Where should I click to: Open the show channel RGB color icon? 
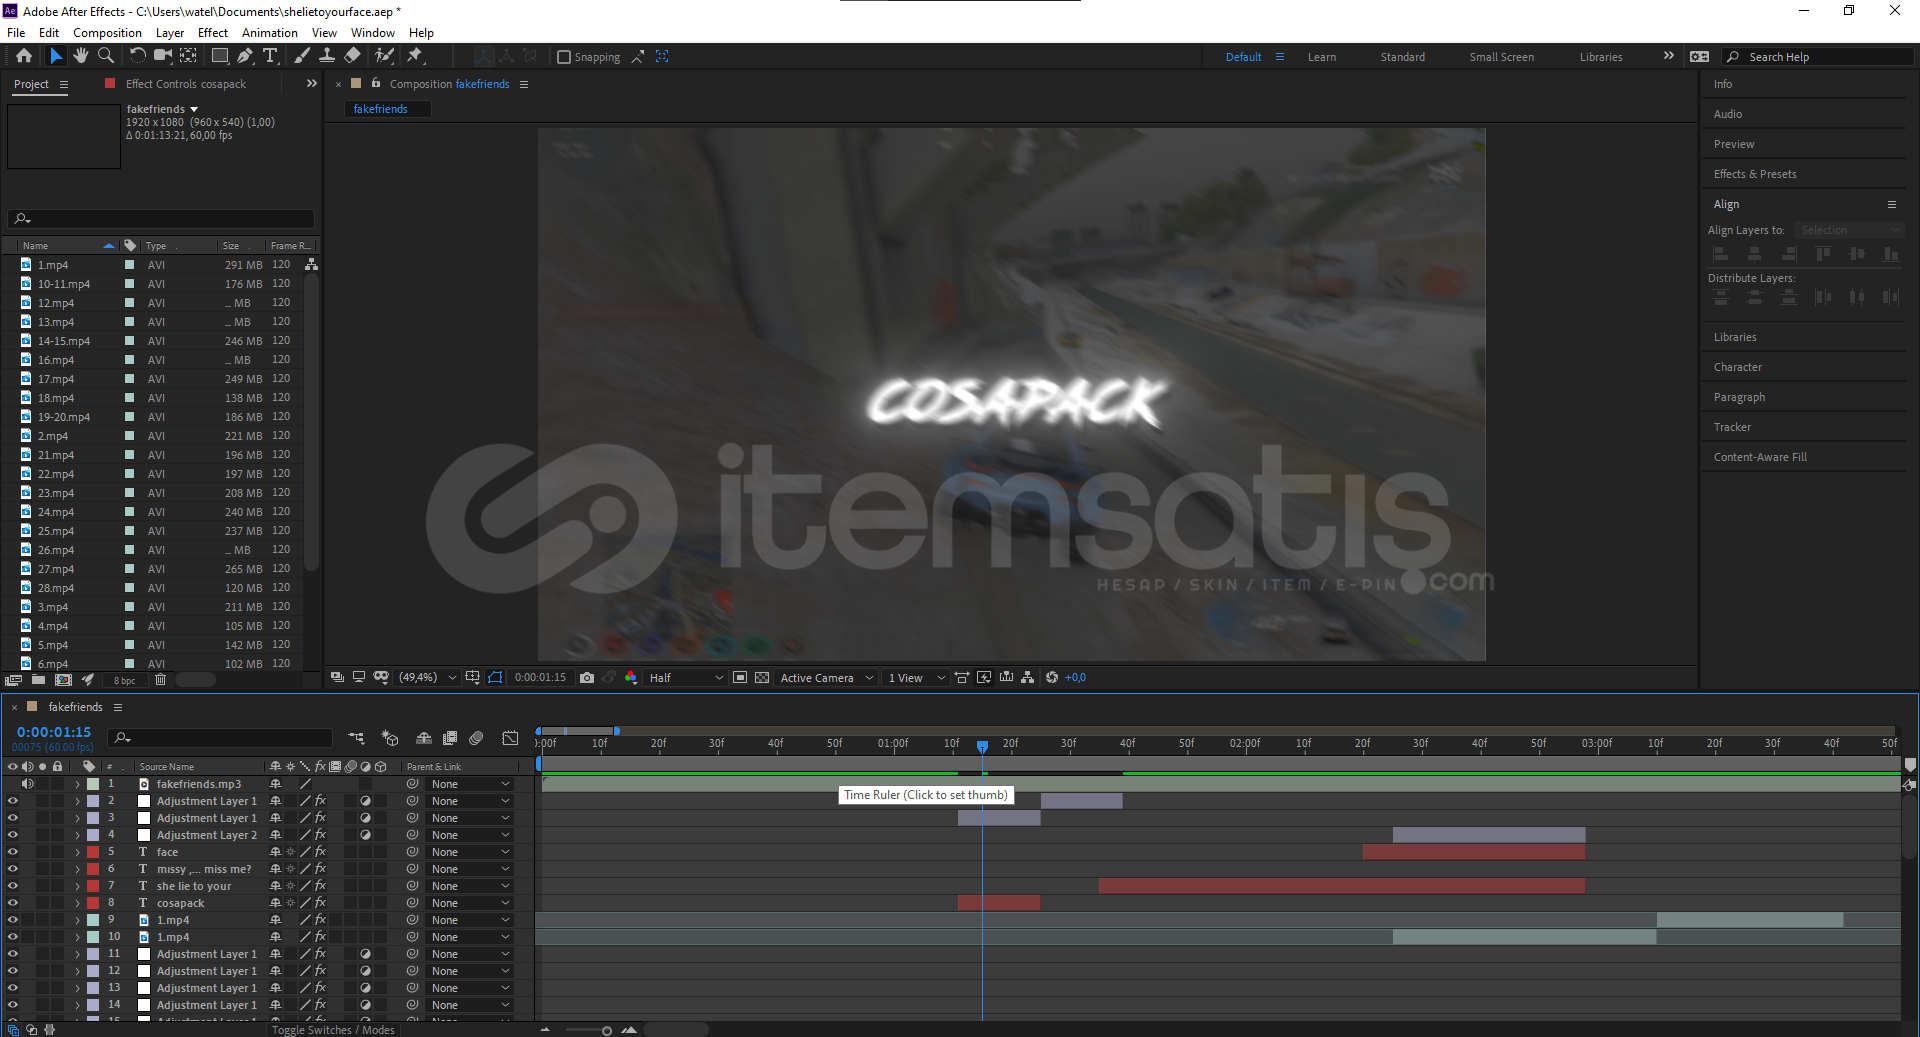pyautogui.click(x=631, y=678)
